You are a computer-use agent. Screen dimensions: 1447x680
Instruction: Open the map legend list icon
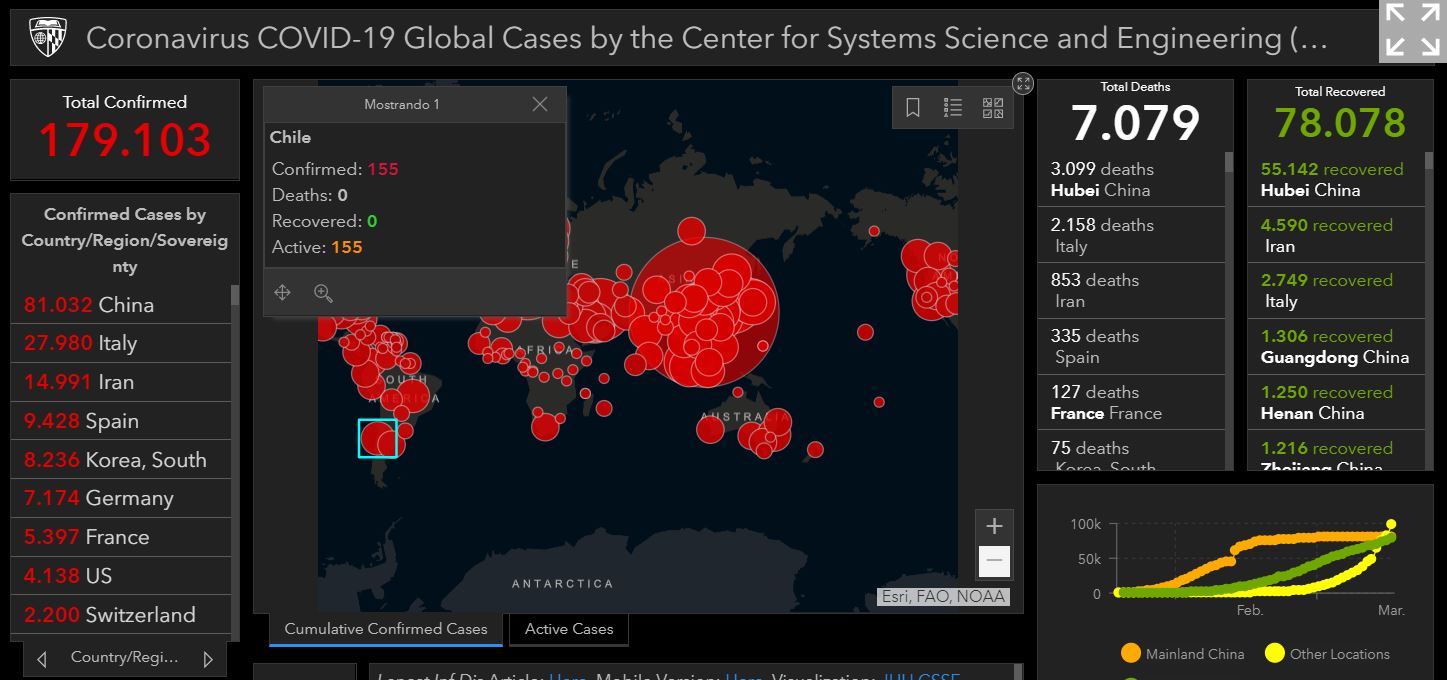[953, 108]
